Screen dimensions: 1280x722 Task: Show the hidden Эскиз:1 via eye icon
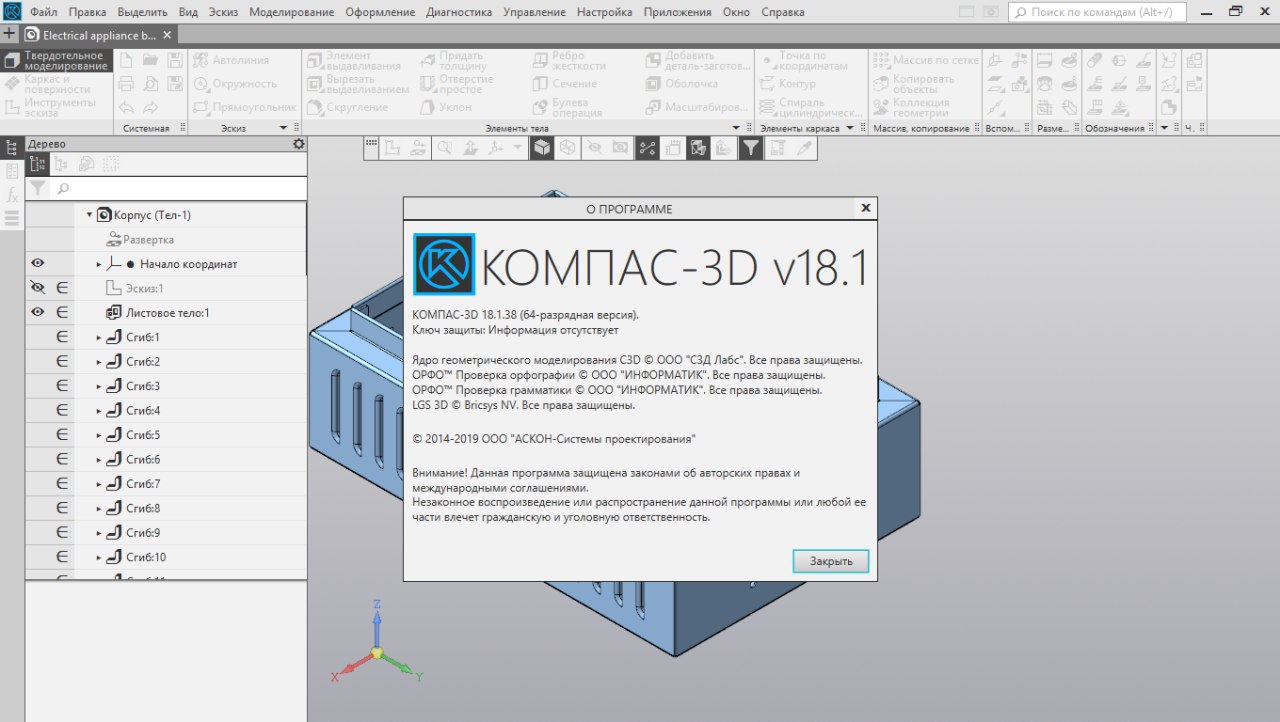coord(37,288)
